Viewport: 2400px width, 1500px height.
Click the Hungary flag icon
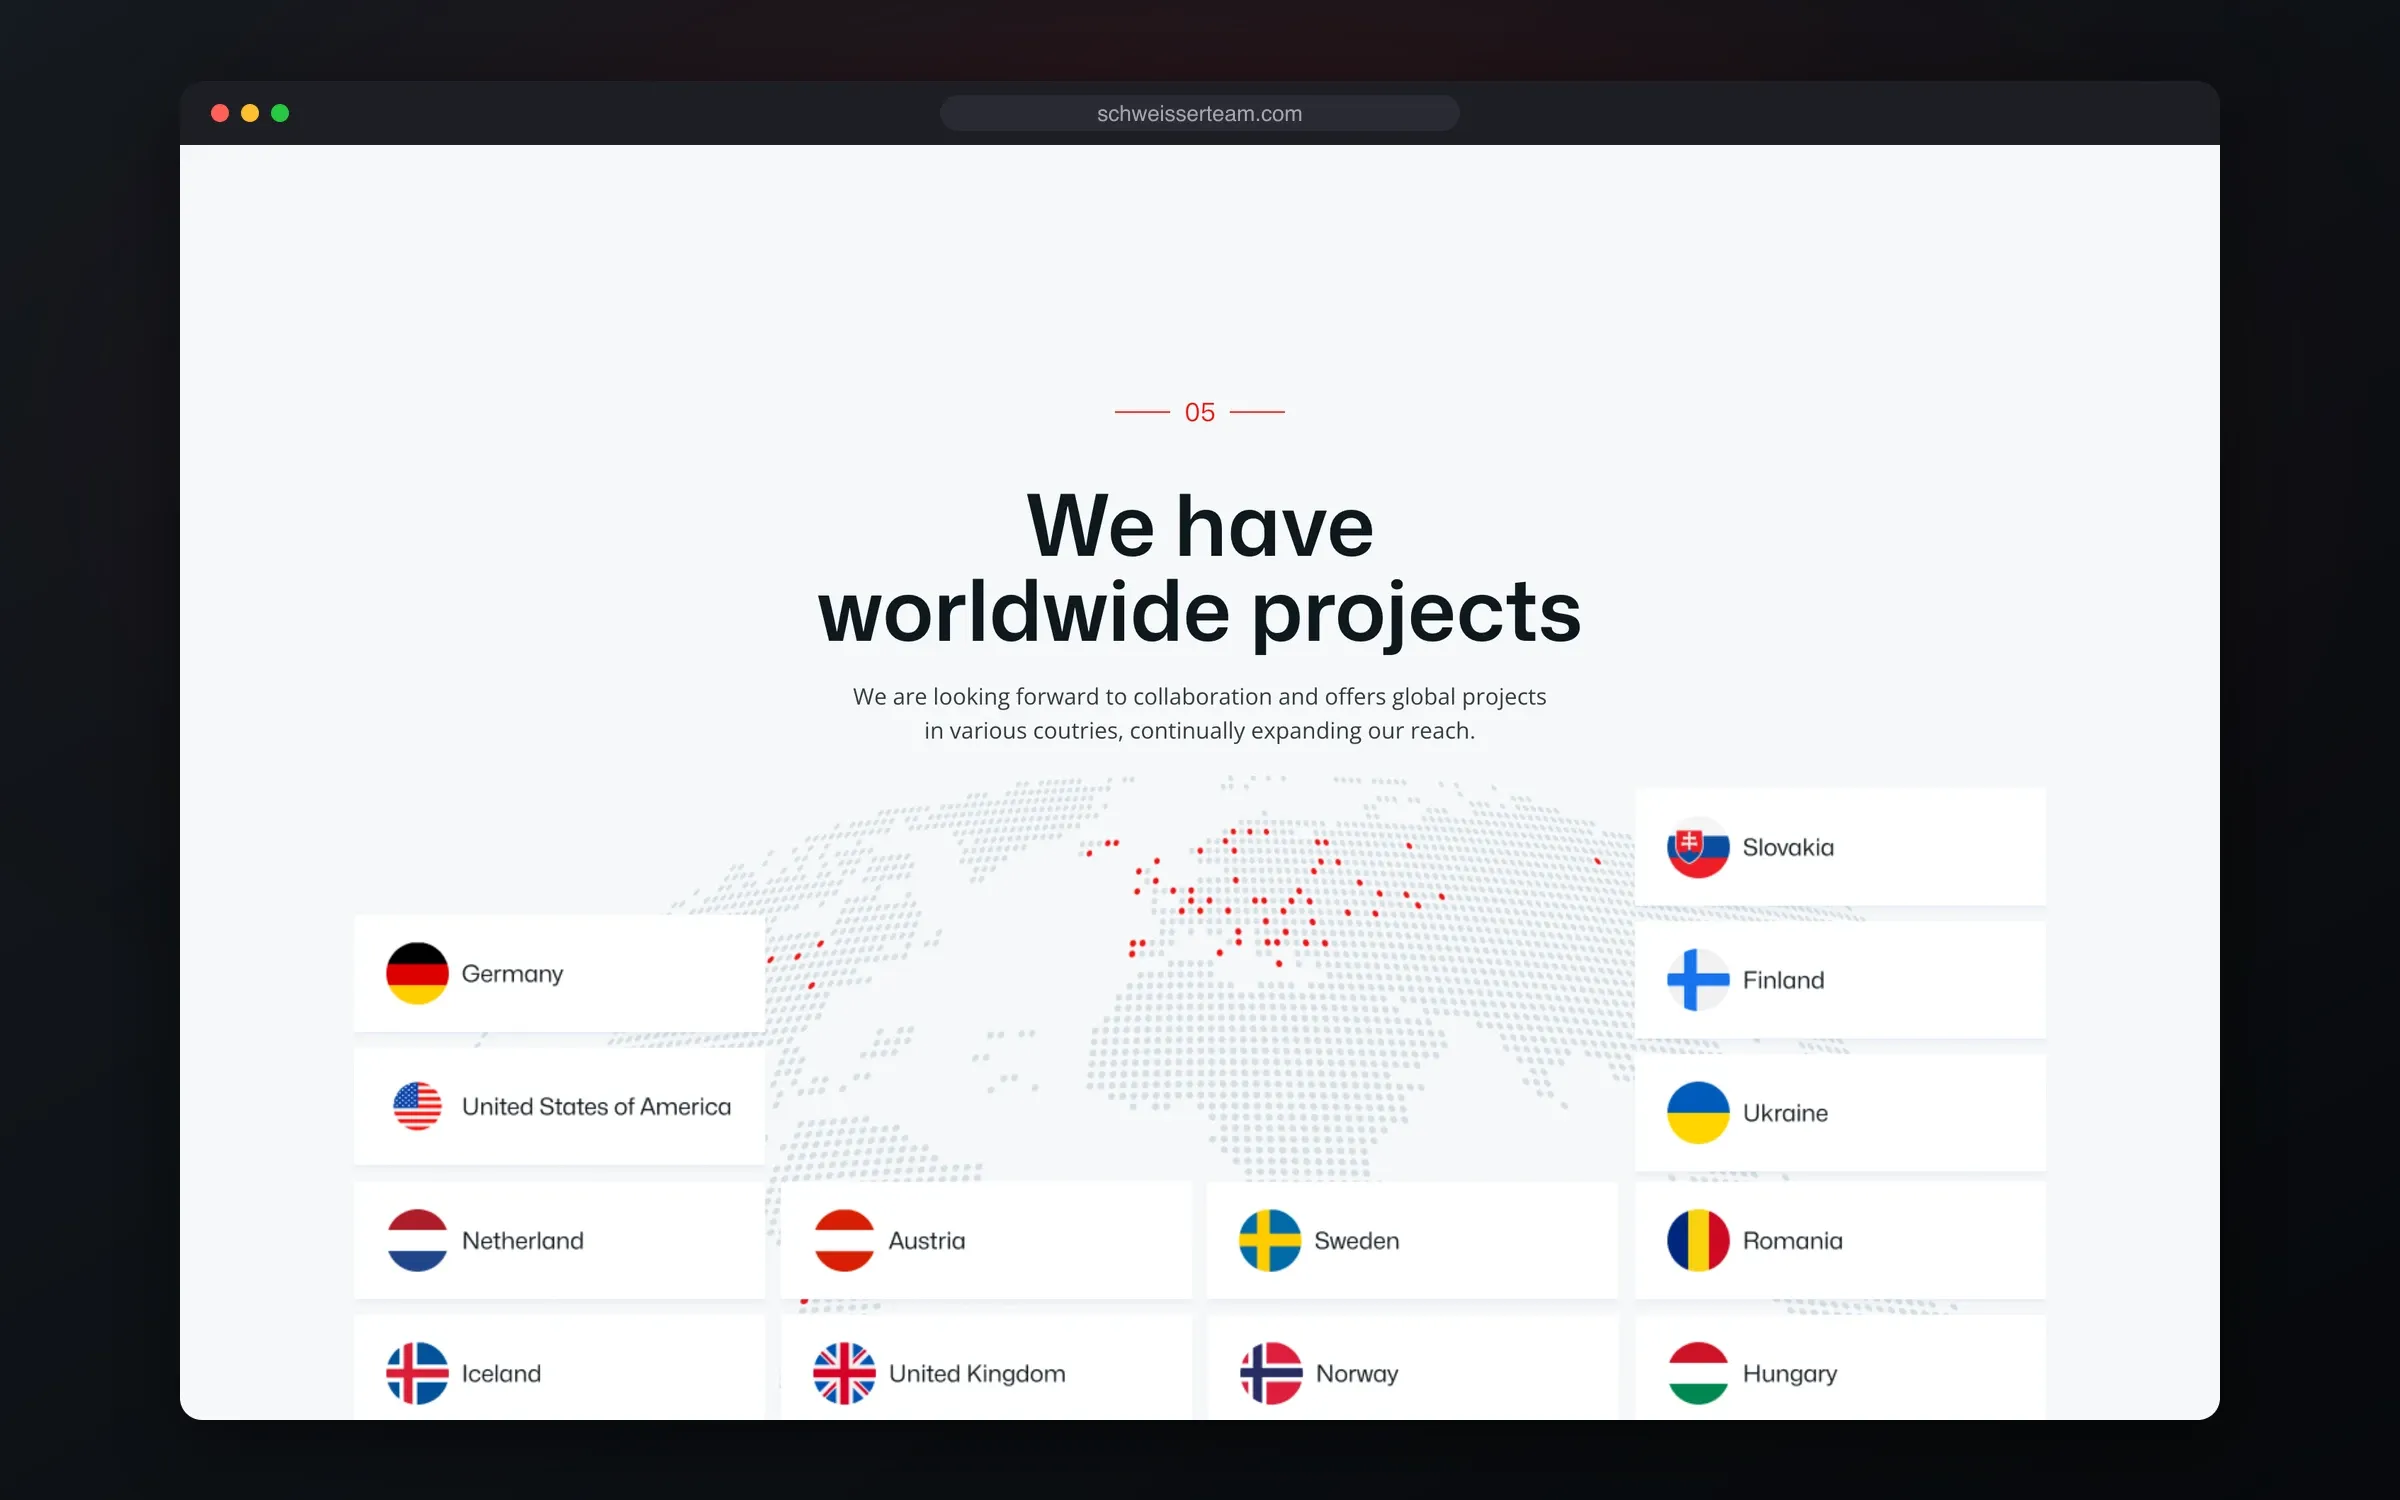point(1698,1373)
